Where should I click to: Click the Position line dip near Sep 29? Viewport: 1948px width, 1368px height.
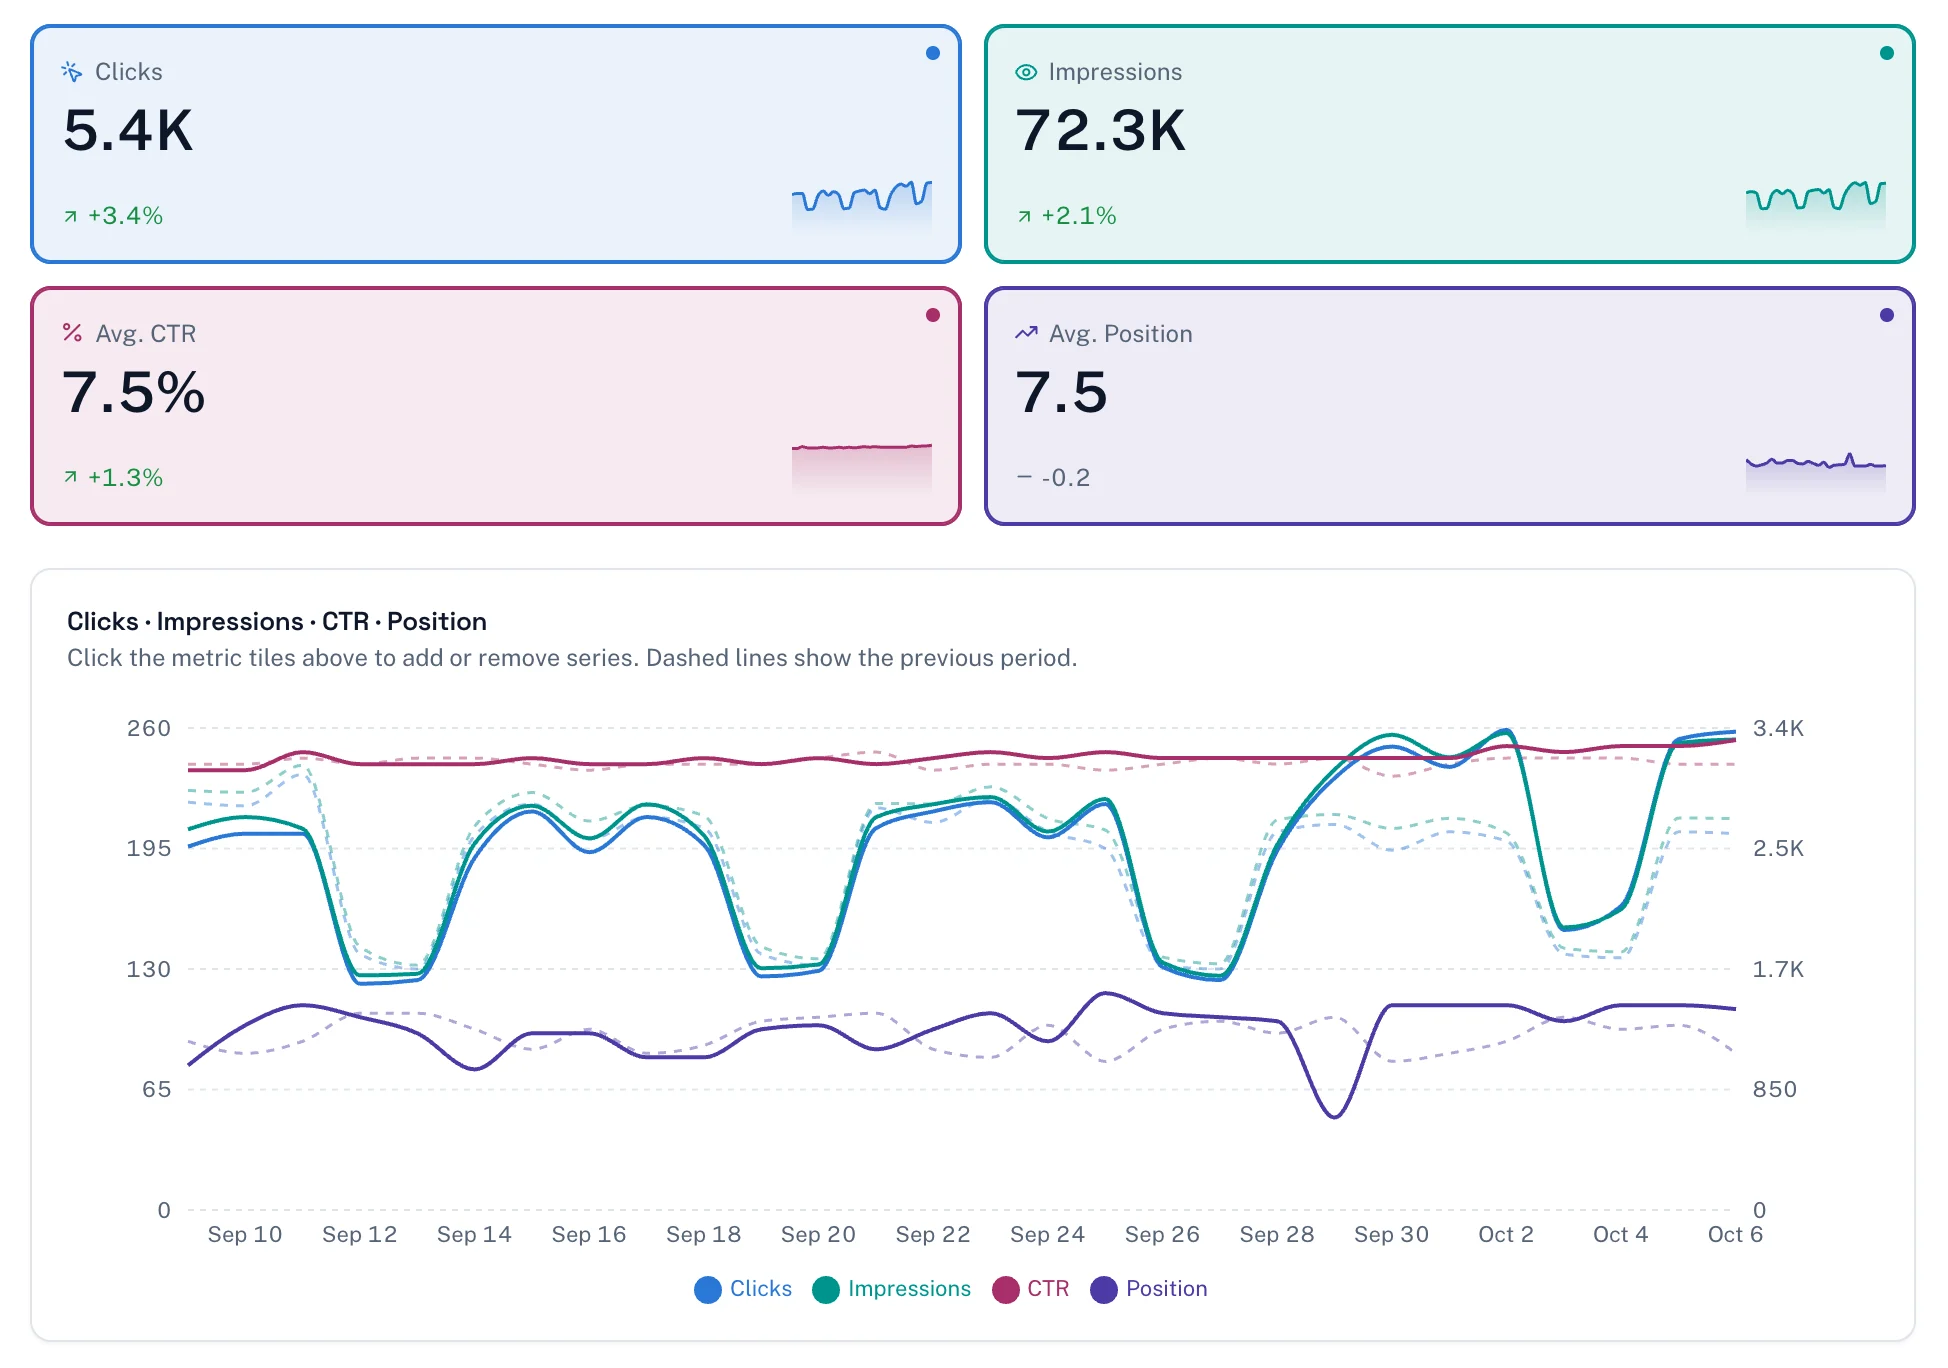tap(1334, 1115)
